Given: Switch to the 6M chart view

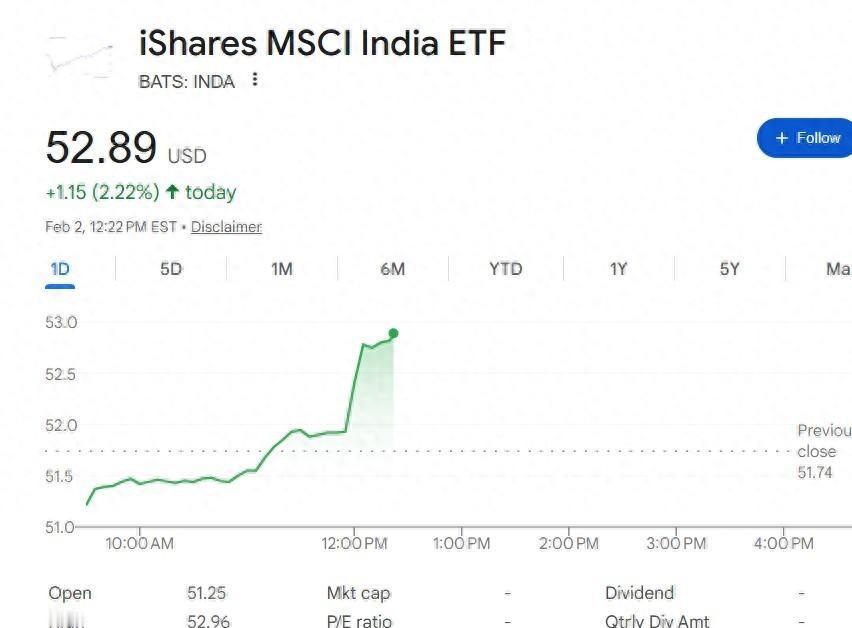Looking at the screenshot, I should 393,269.
